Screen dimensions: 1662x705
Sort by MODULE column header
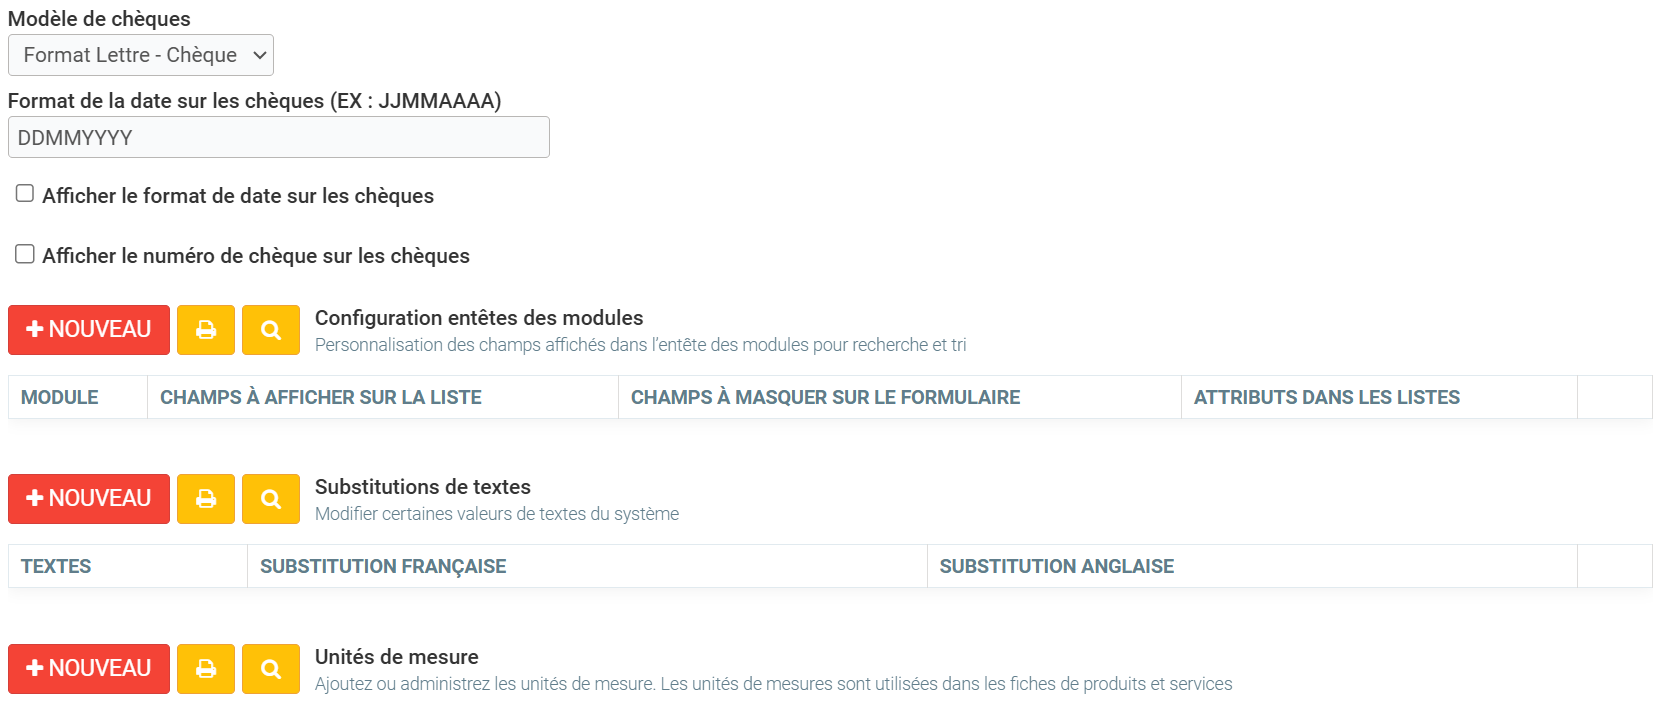60,398
